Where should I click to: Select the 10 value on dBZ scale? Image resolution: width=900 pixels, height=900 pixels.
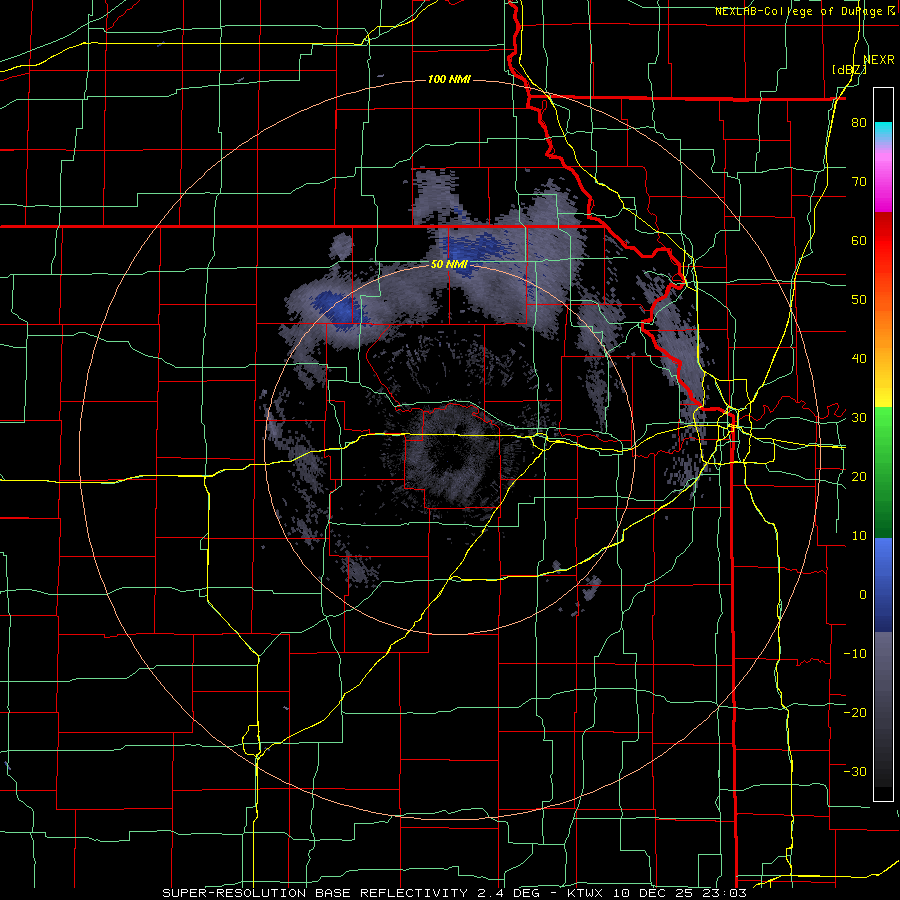pos(859,536)
